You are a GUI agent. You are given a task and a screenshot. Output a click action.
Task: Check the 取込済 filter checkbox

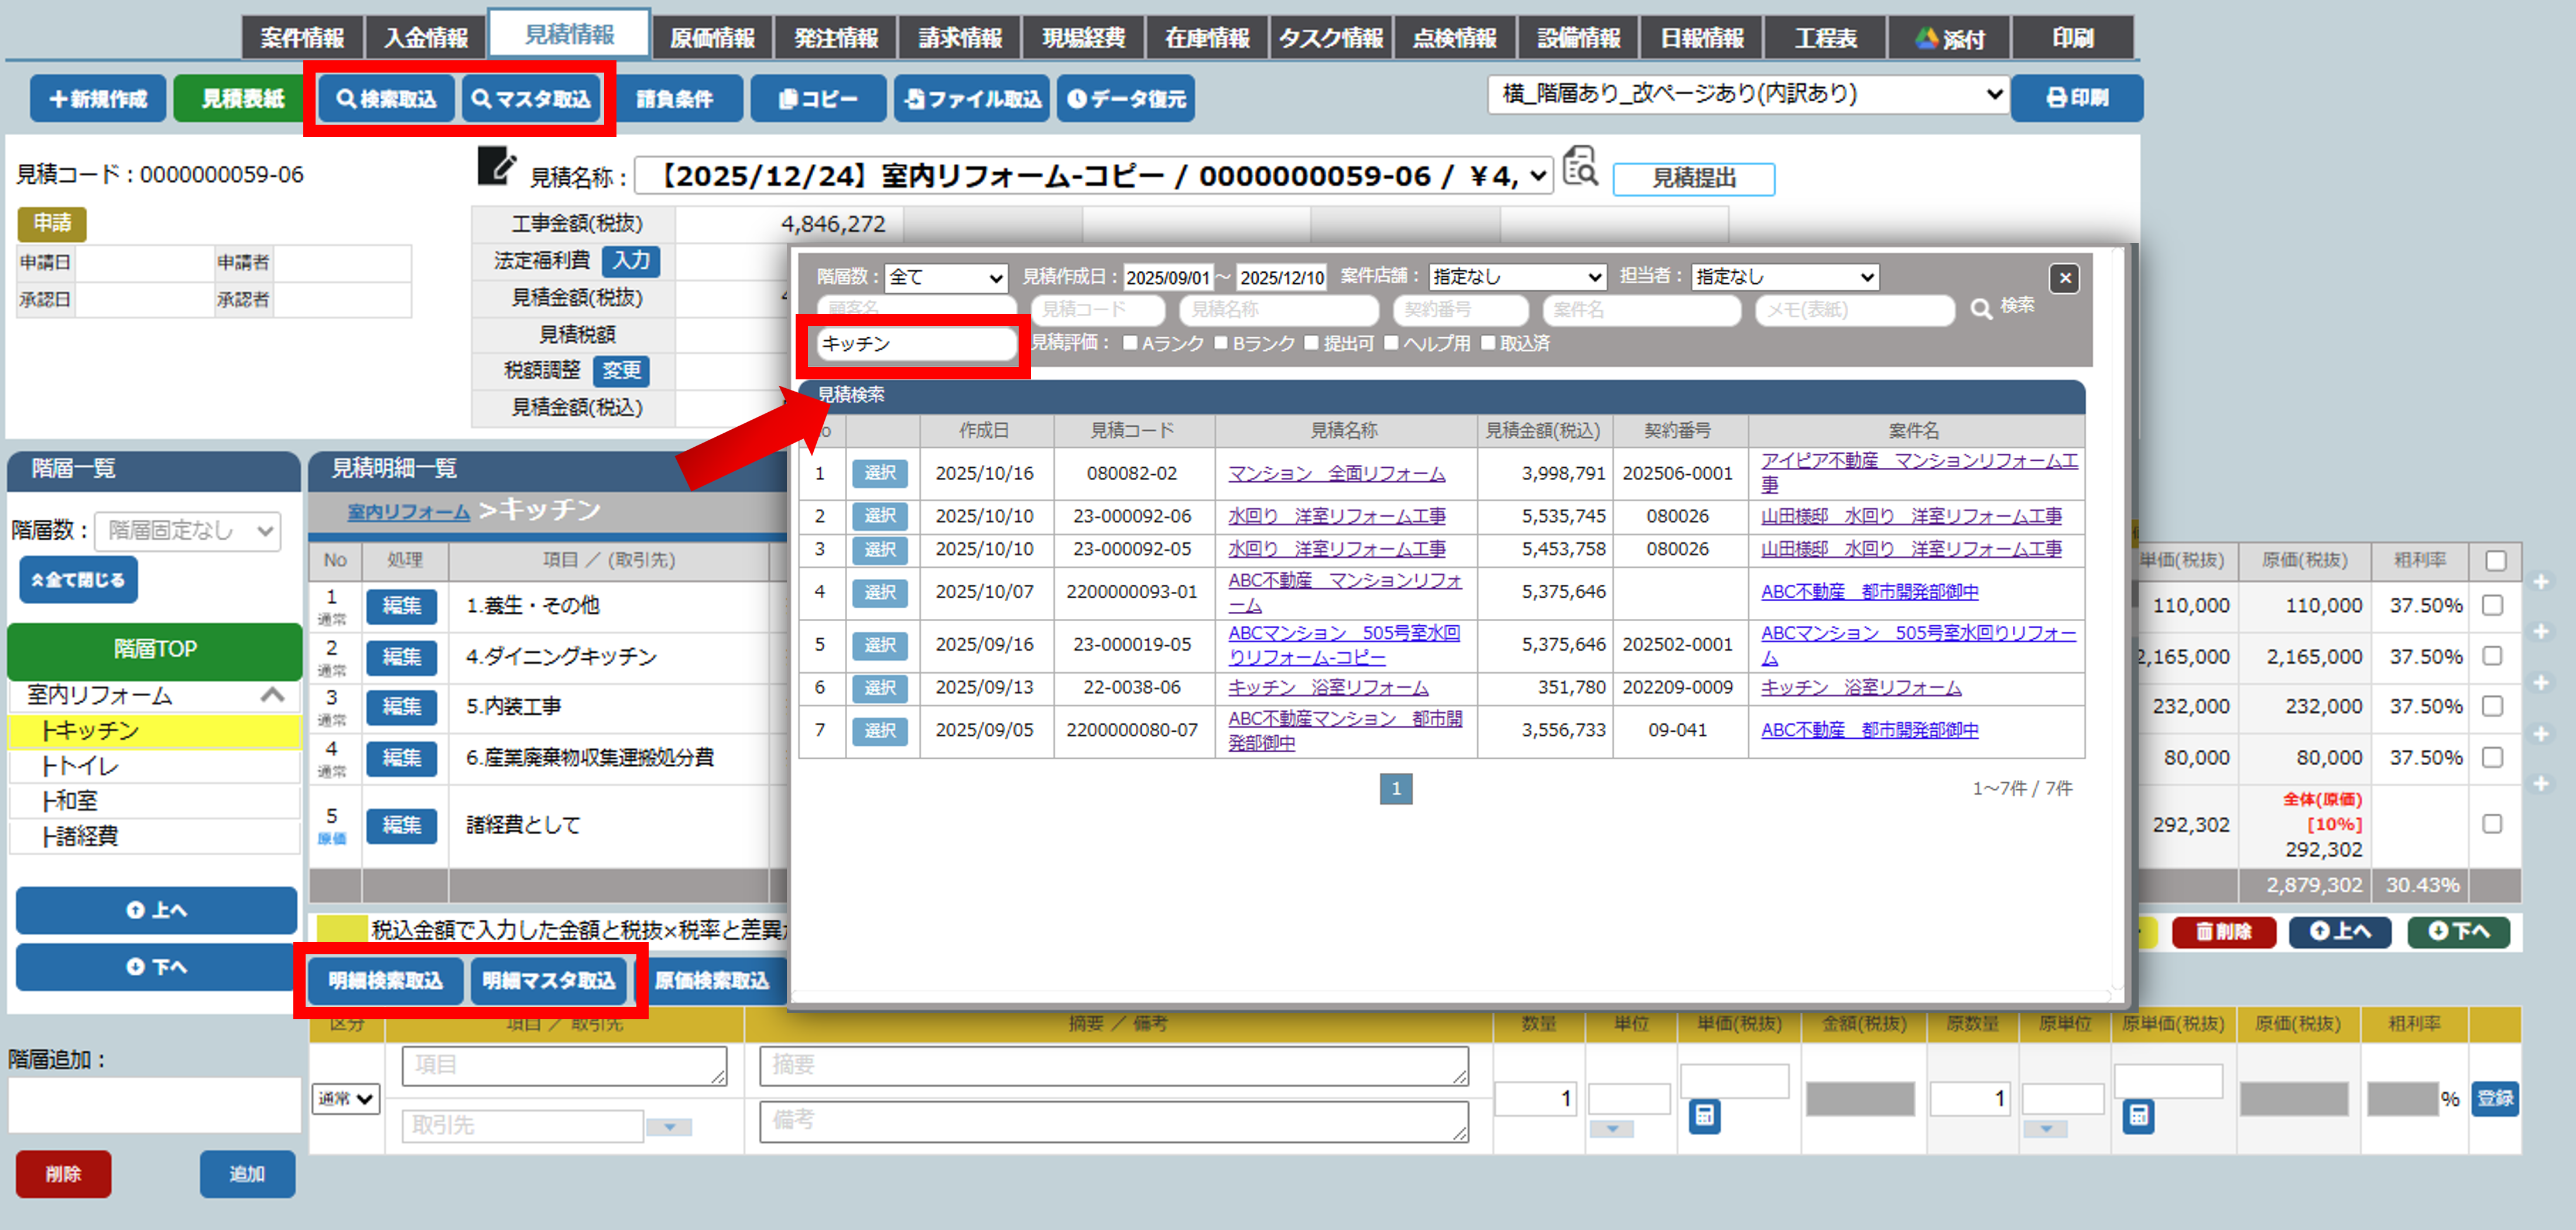pos(1488,343)
